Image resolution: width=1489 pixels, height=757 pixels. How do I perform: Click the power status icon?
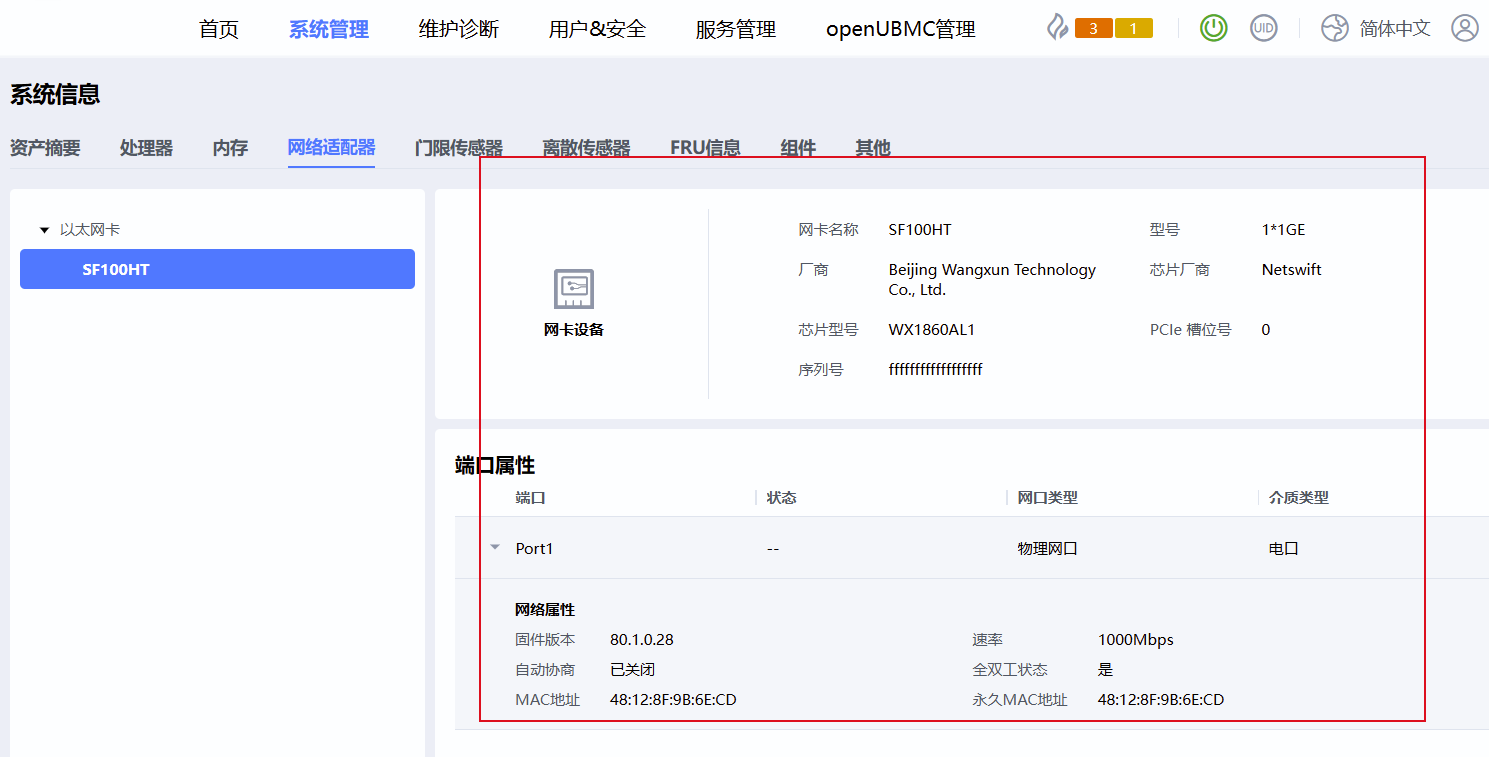click(1214, 28)
